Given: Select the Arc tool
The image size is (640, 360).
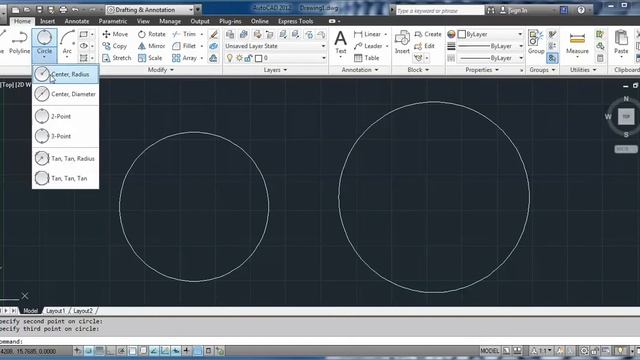Looking at the screenshot, I should pos(67,42).
